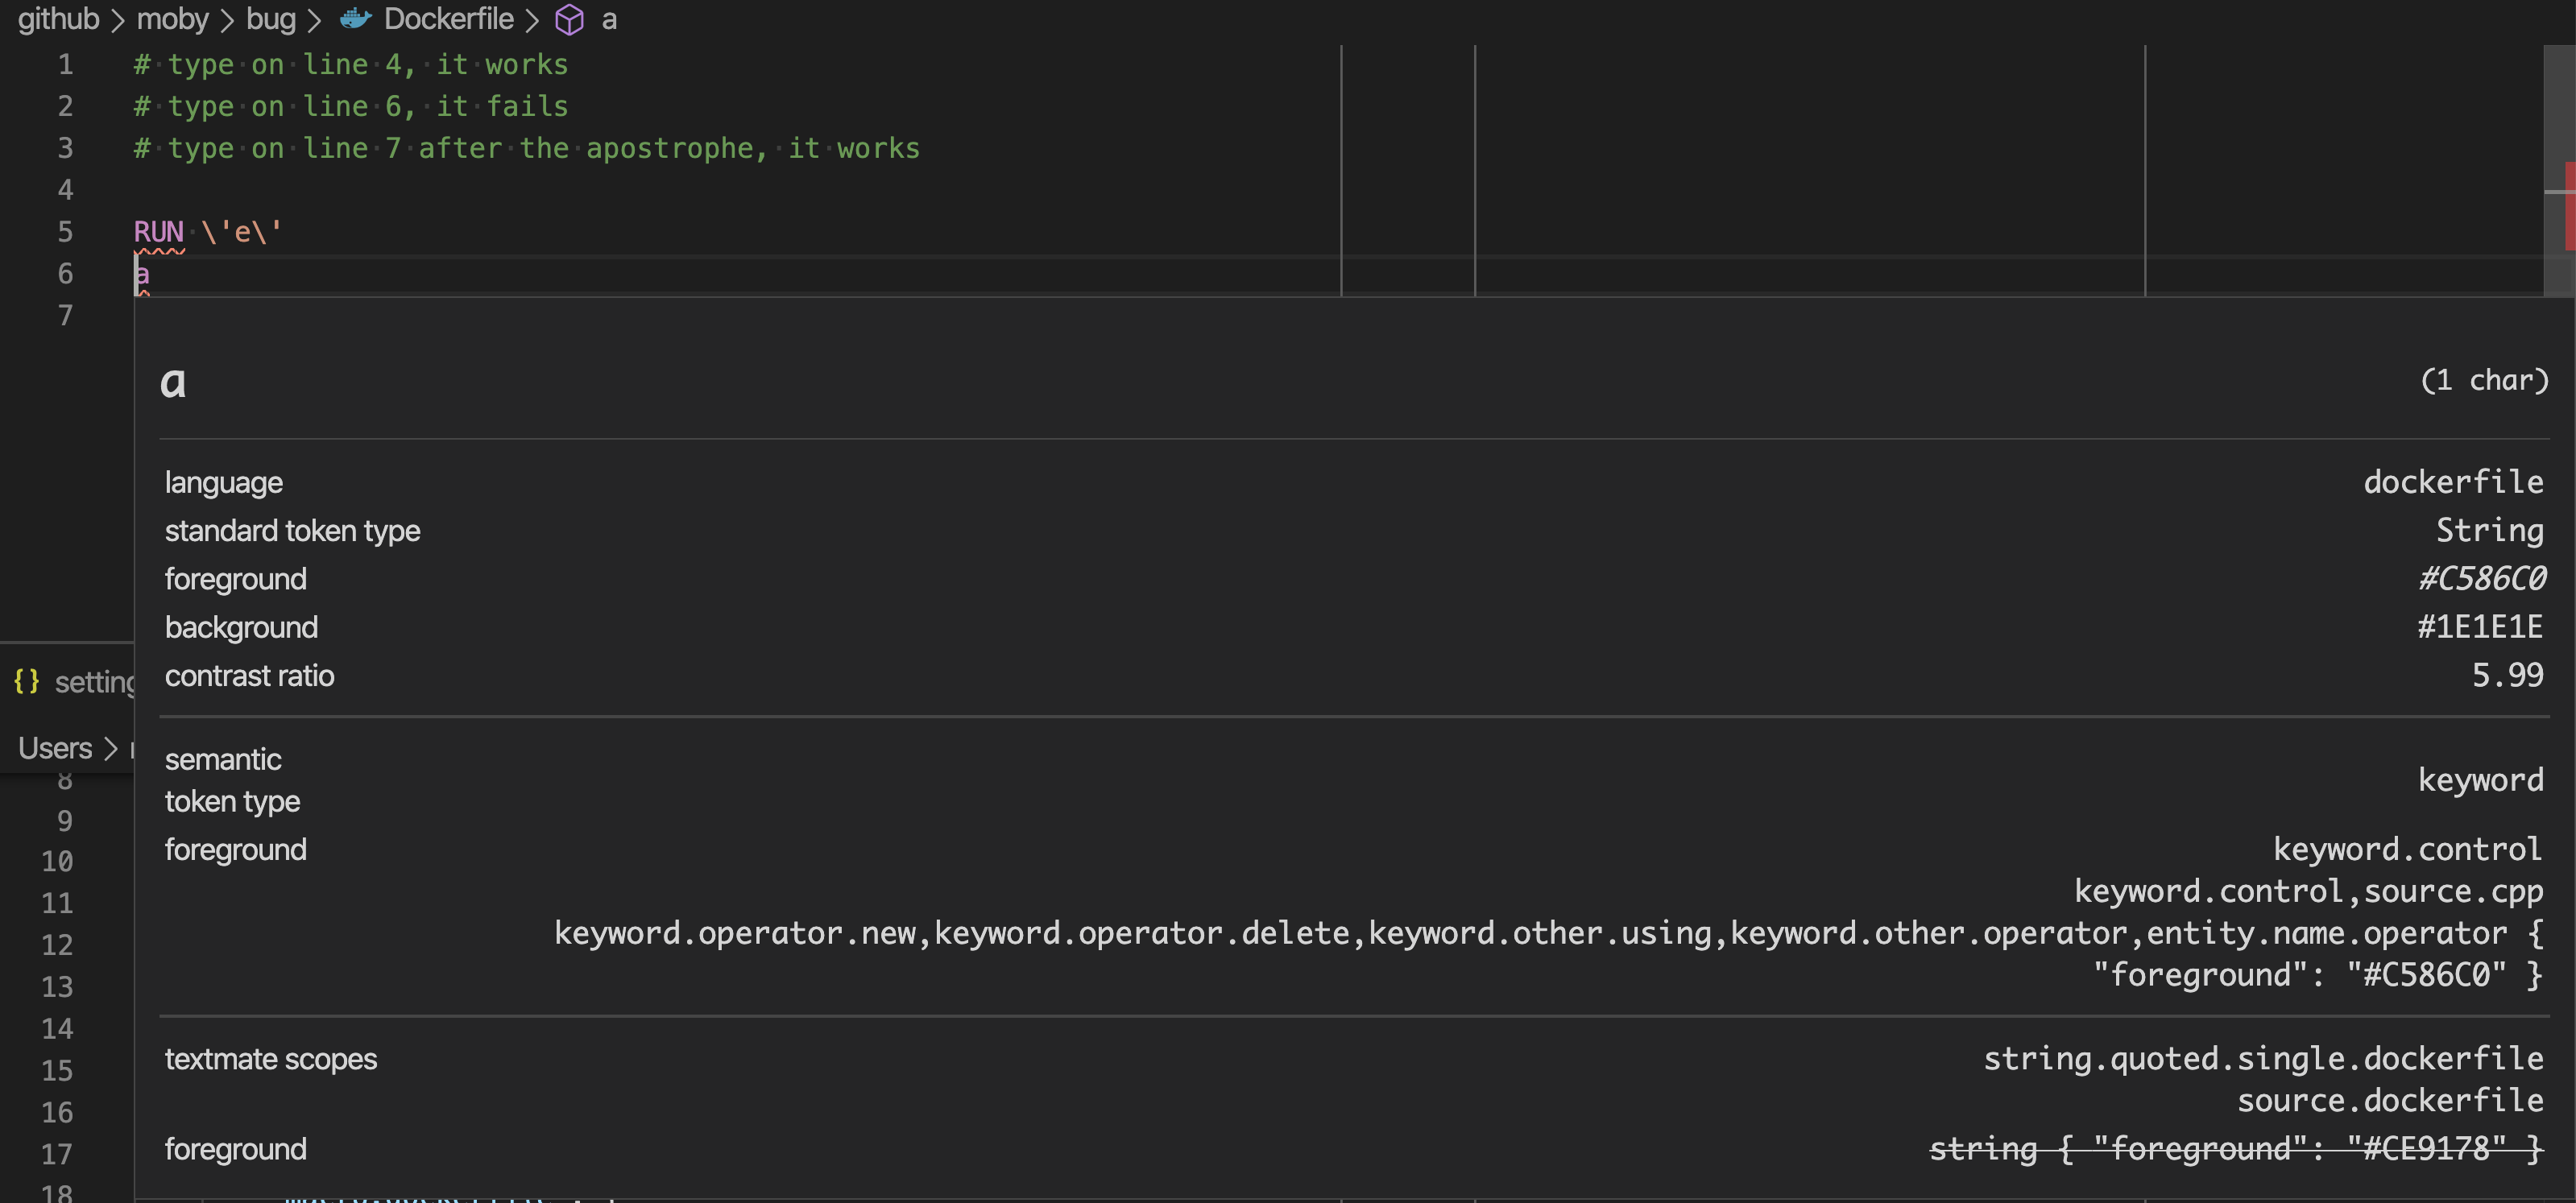Click the strikethrough #CE9178 theme rule

tap(2236, 1148)
